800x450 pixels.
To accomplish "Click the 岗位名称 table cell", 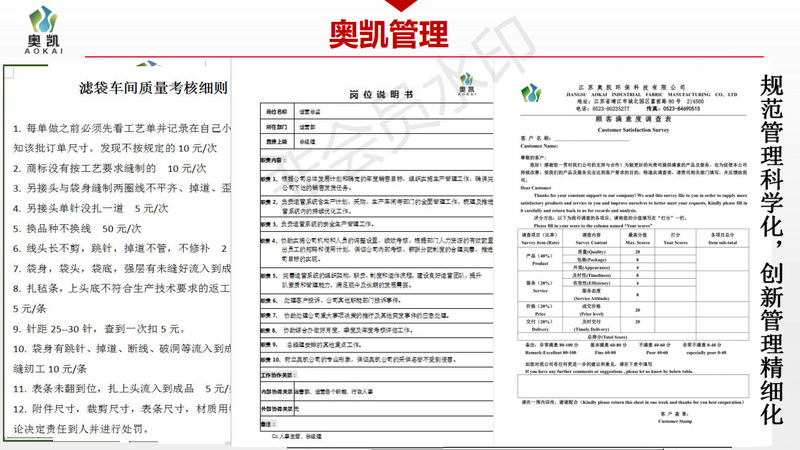I will coord(277,112).
